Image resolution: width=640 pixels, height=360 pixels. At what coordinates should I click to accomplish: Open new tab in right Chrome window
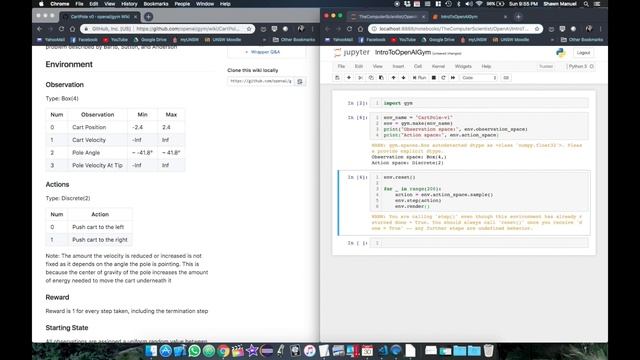click(x=518, y=17)
